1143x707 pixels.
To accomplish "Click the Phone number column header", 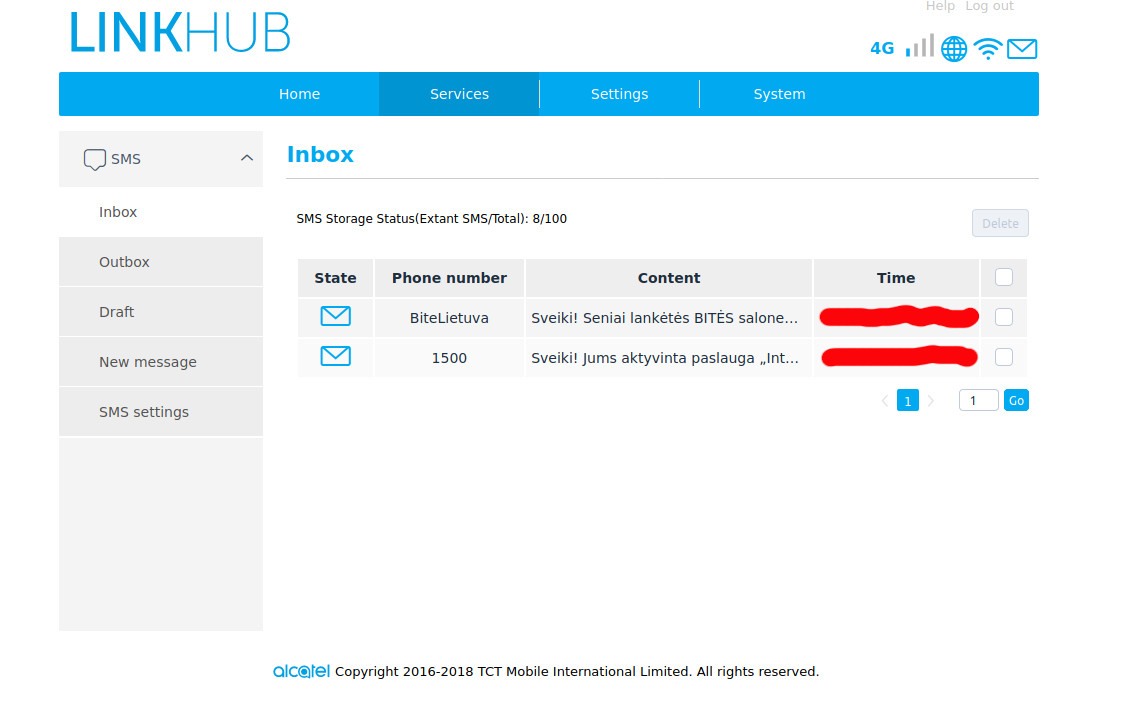I will click(449, 278).
